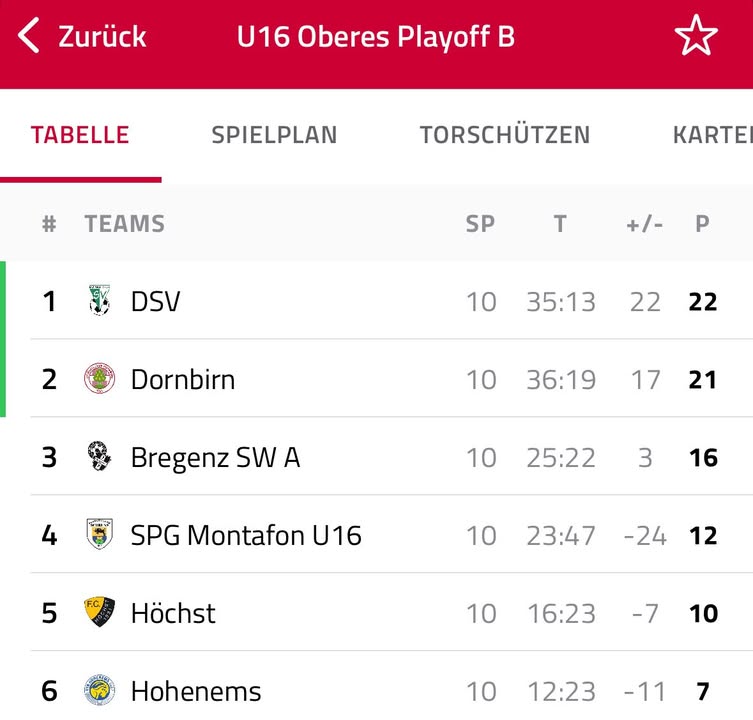Click the Höchst club crest
The image size is (753, 720).
pos(99,613)
